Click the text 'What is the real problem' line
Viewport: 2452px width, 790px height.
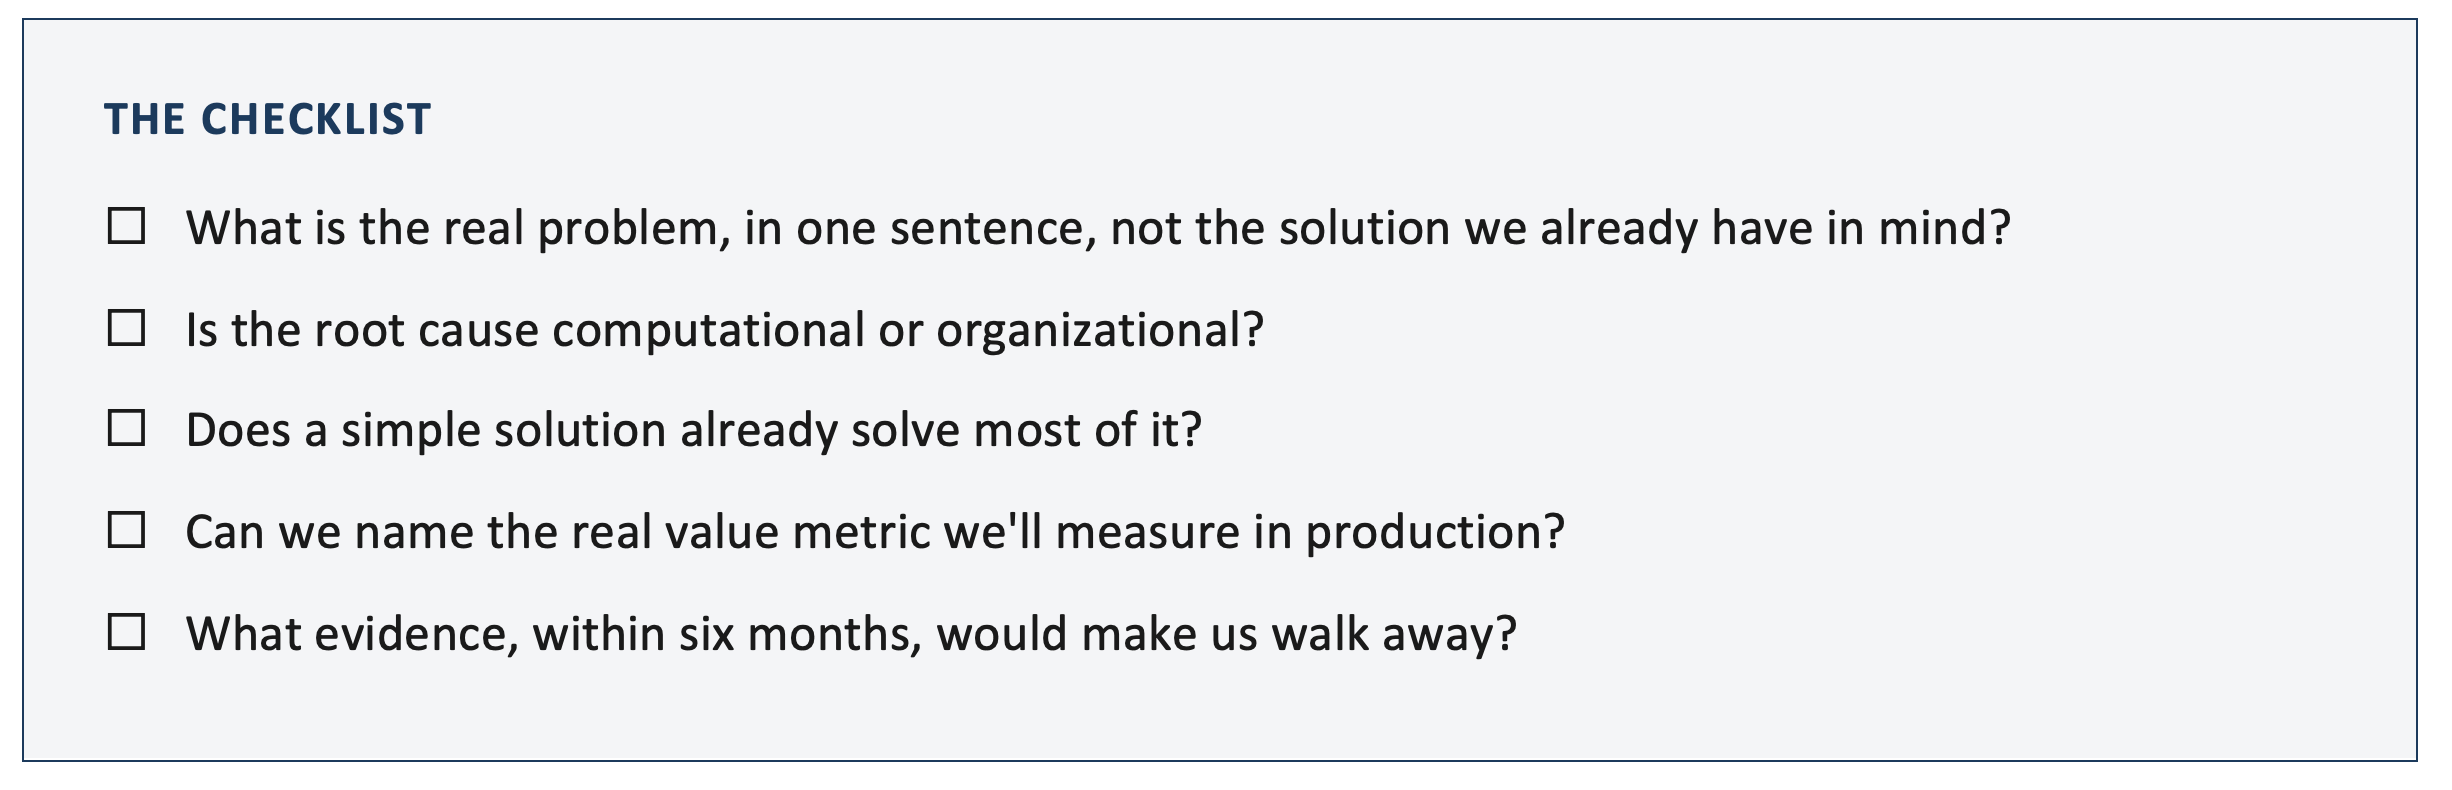coord(1098,228)
